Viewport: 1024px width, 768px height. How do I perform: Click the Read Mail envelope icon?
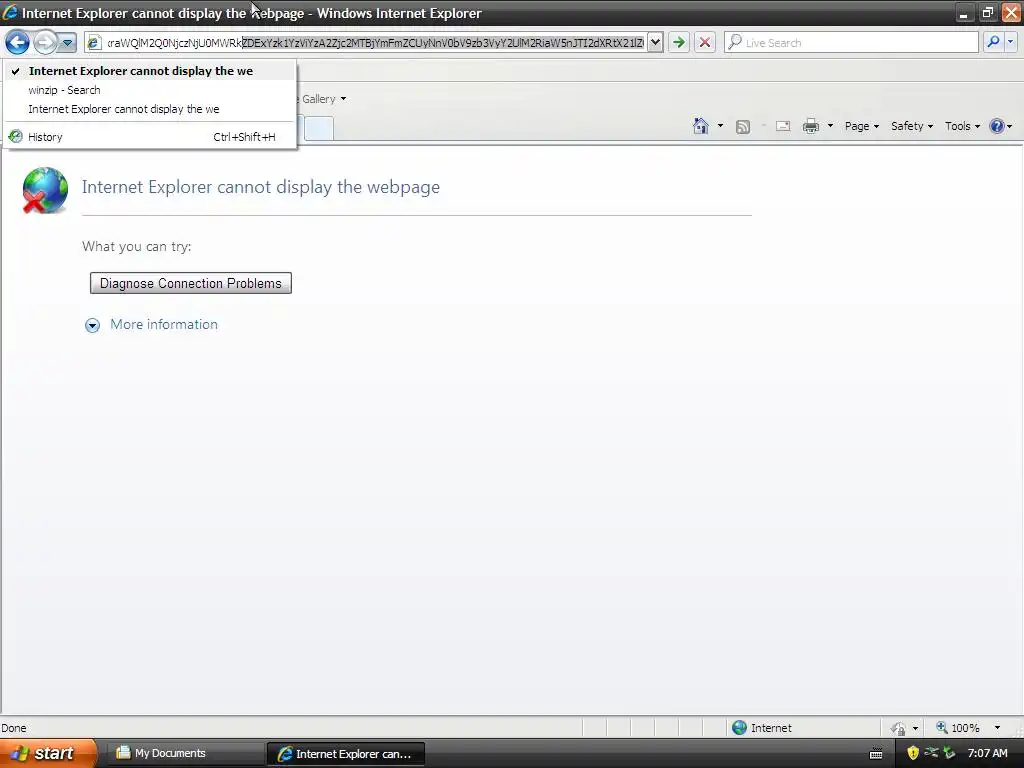click(x=783, y=126)
